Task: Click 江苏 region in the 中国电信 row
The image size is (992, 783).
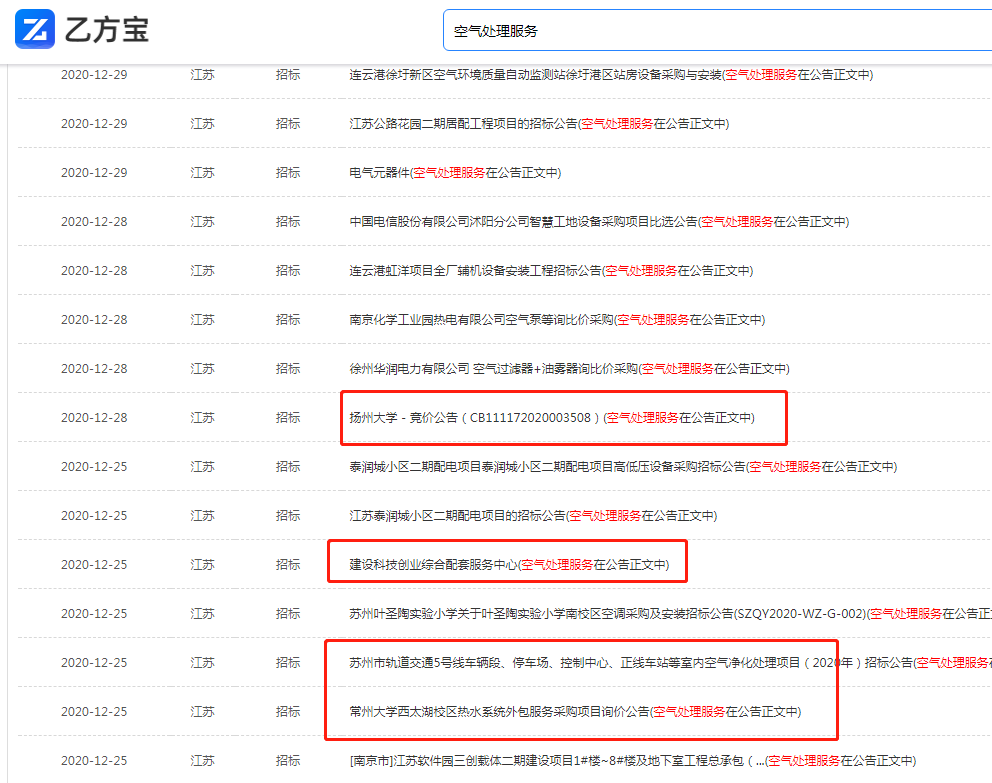Action: coord(202,221)
